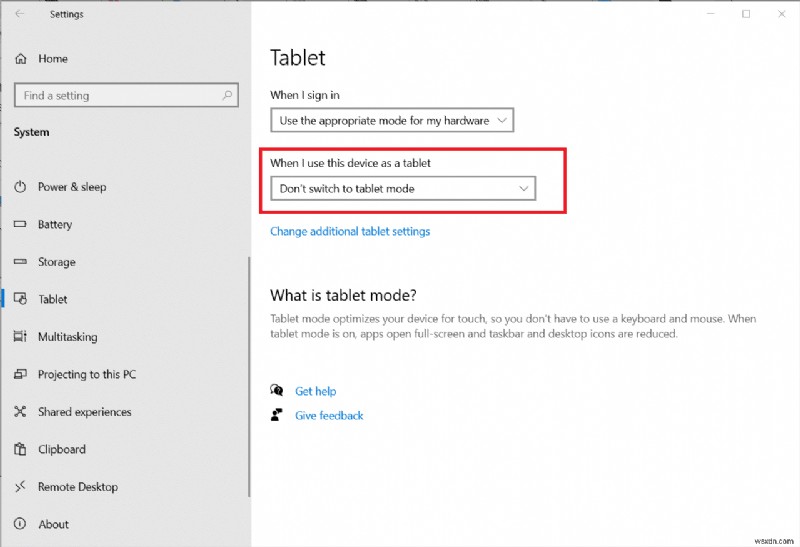The height and width of the screenshot is (547, 800).
Task: Click the Give feedback link
Action: pos(329,416)
